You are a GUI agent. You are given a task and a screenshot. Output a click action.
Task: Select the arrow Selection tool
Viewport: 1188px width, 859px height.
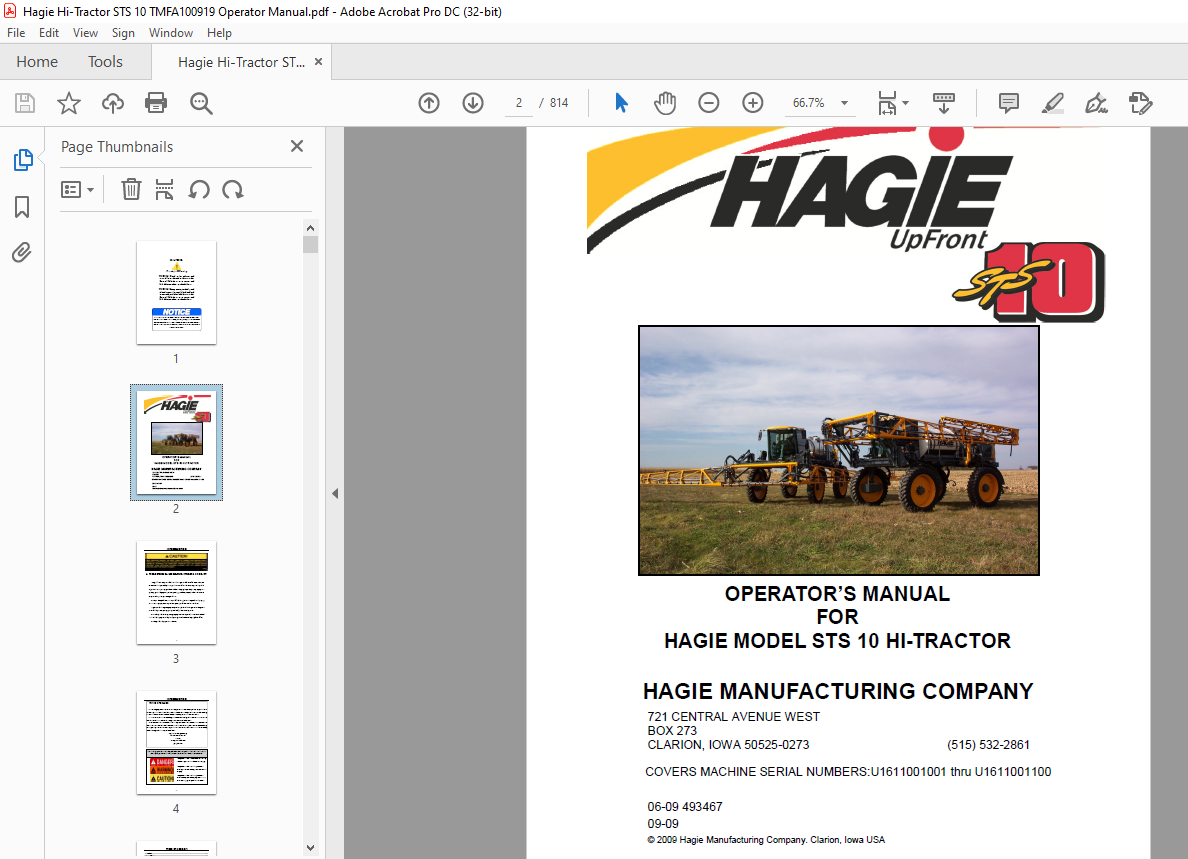pos(621,103)
